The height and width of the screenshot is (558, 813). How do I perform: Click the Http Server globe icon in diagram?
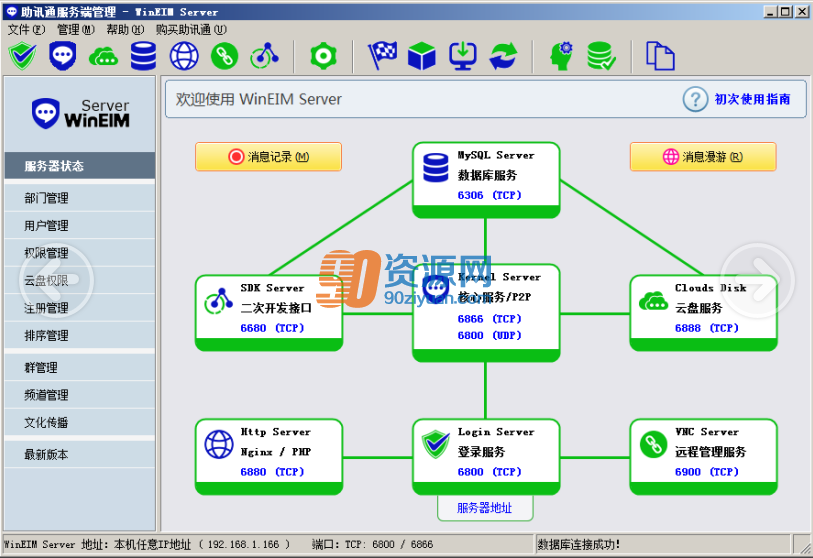point(219,444)
